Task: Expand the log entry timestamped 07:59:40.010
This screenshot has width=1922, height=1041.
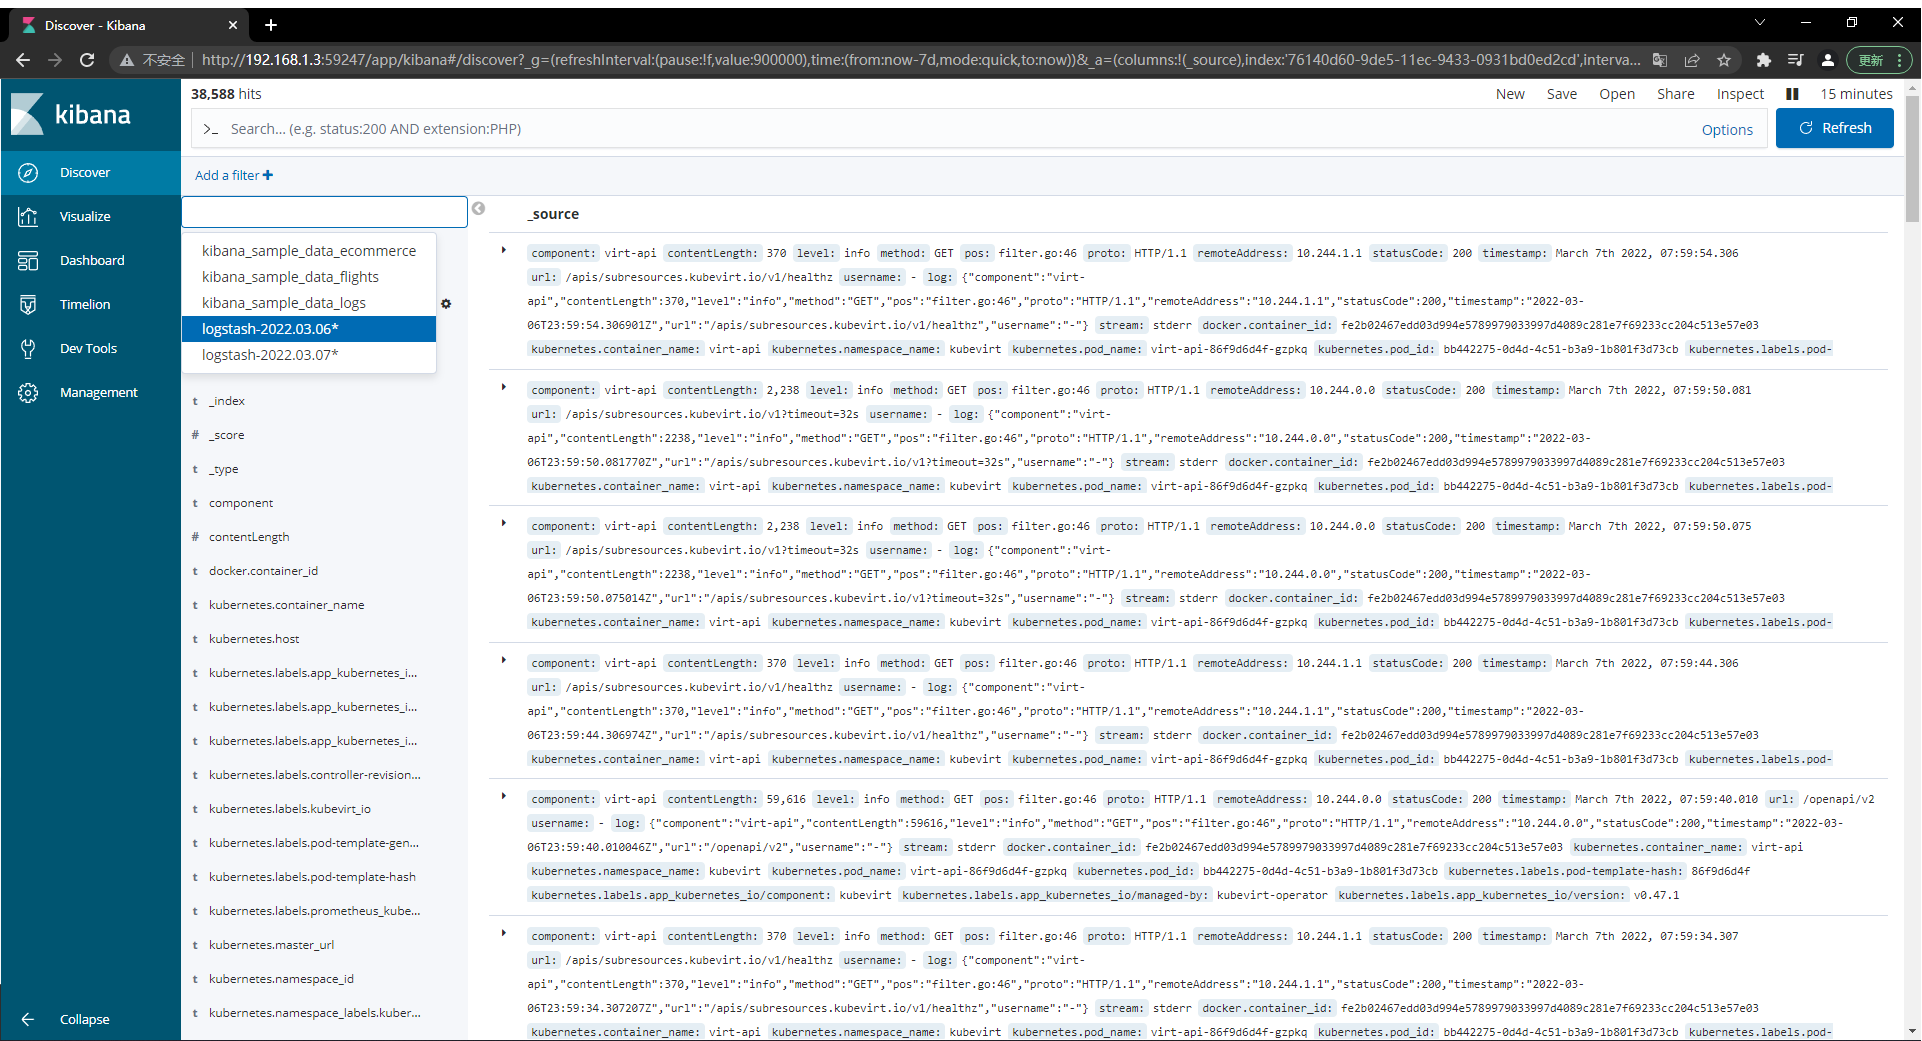Action: coord(504,796)
